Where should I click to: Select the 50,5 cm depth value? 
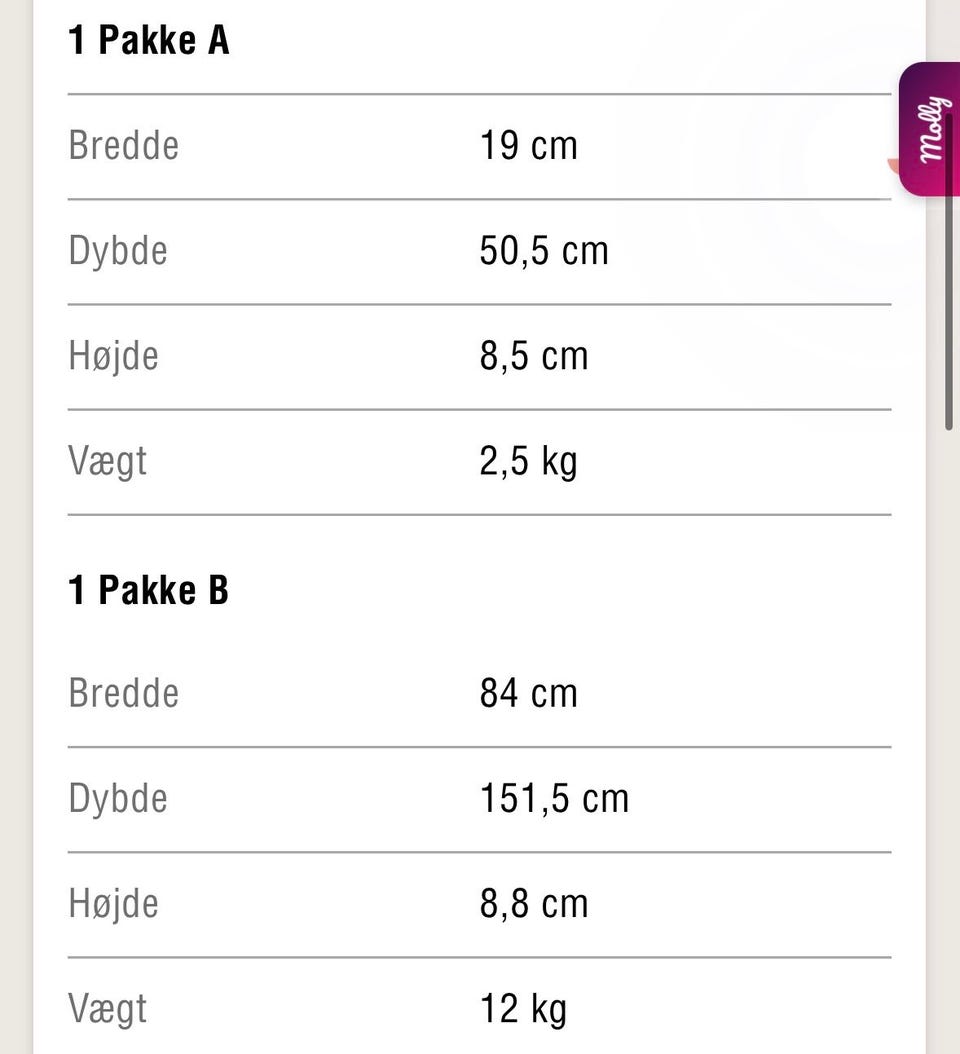(x=544, y=251)
